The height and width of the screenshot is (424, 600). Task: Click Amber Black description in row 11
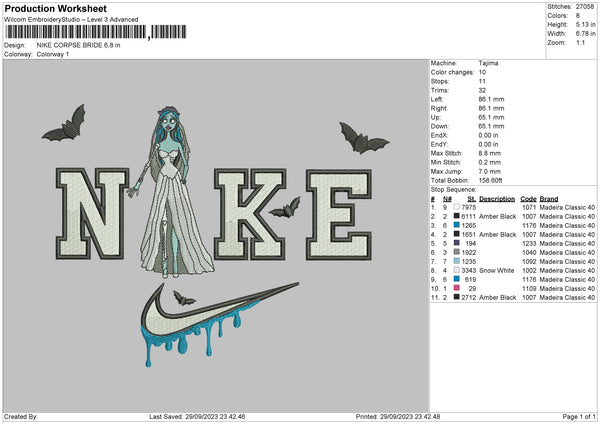(x=498, y=297)
